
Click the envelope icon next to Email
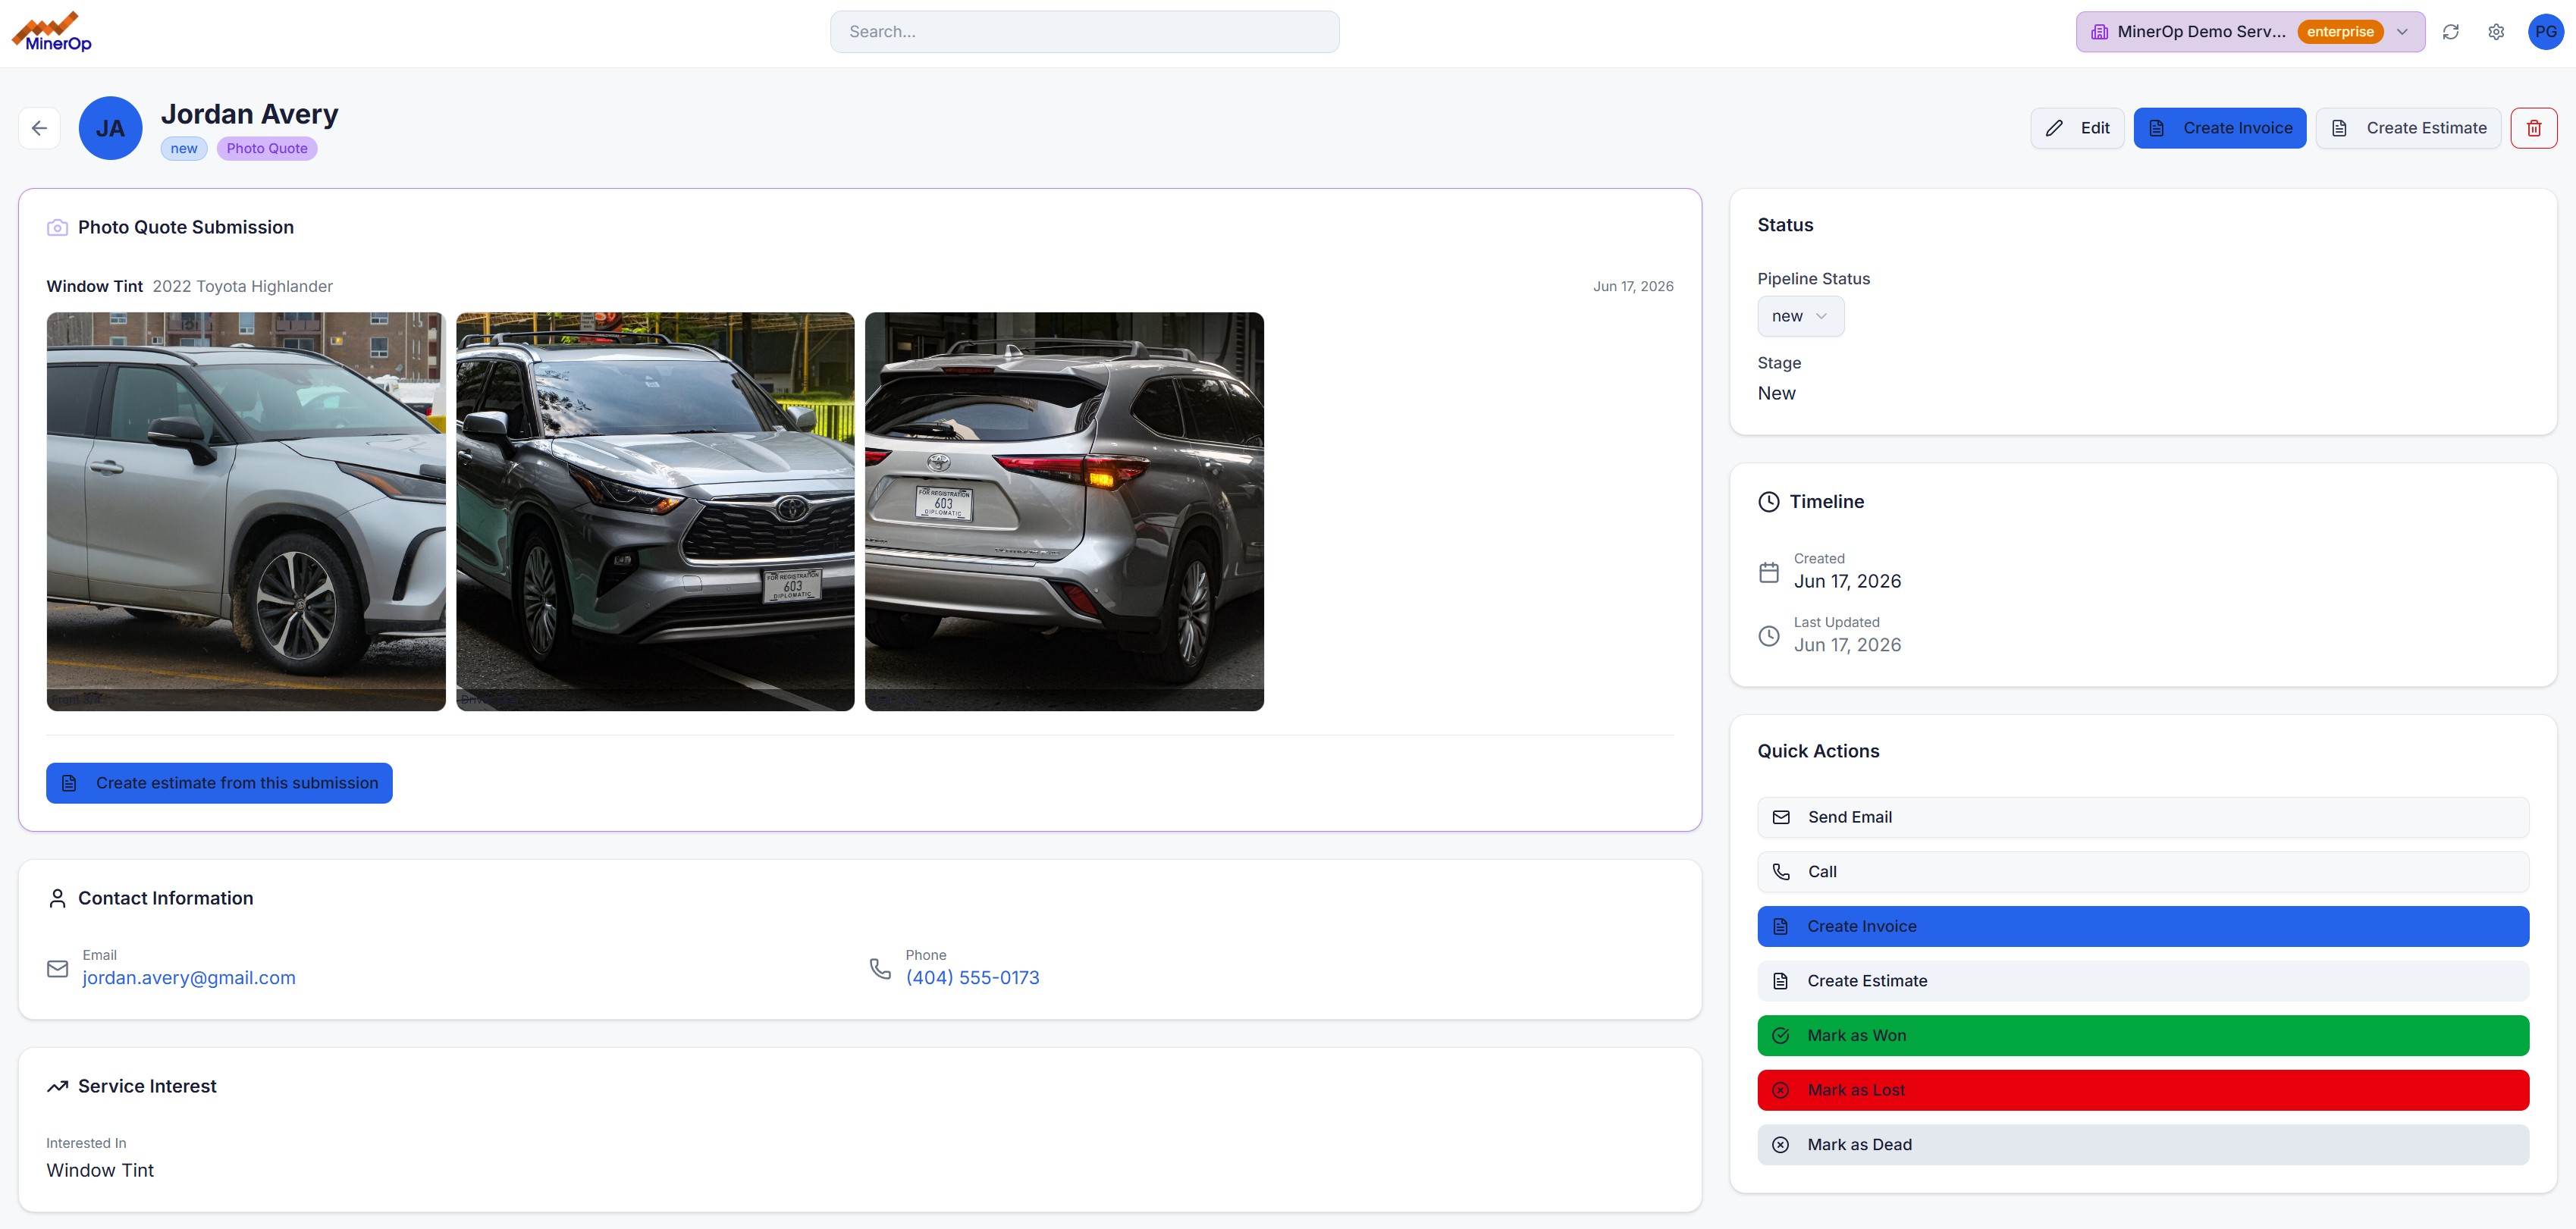[x=58, y=969]
